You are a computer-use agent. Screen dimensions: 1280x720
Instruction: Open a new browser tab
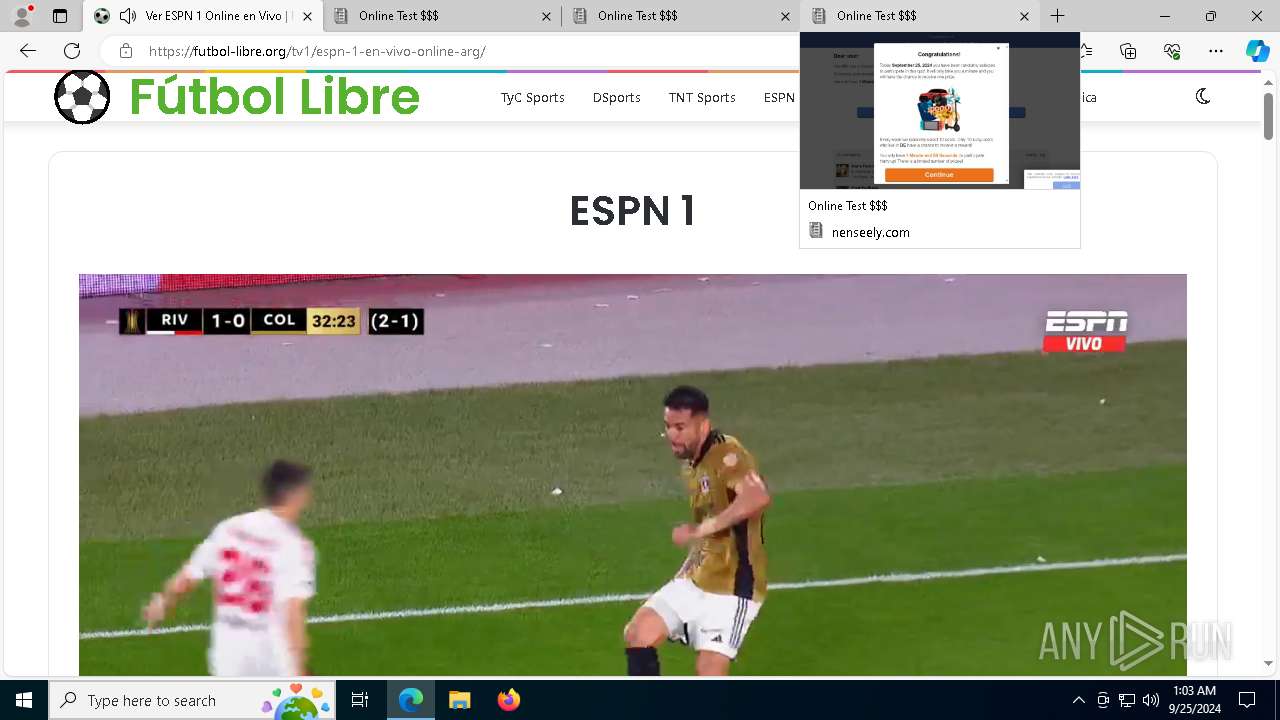click(x=1057, y=16)
